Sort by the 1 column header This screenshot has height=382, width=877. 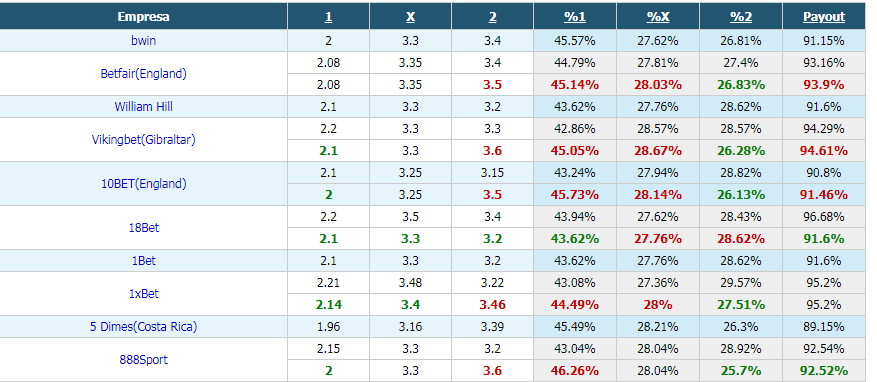[x=328, y=17]
